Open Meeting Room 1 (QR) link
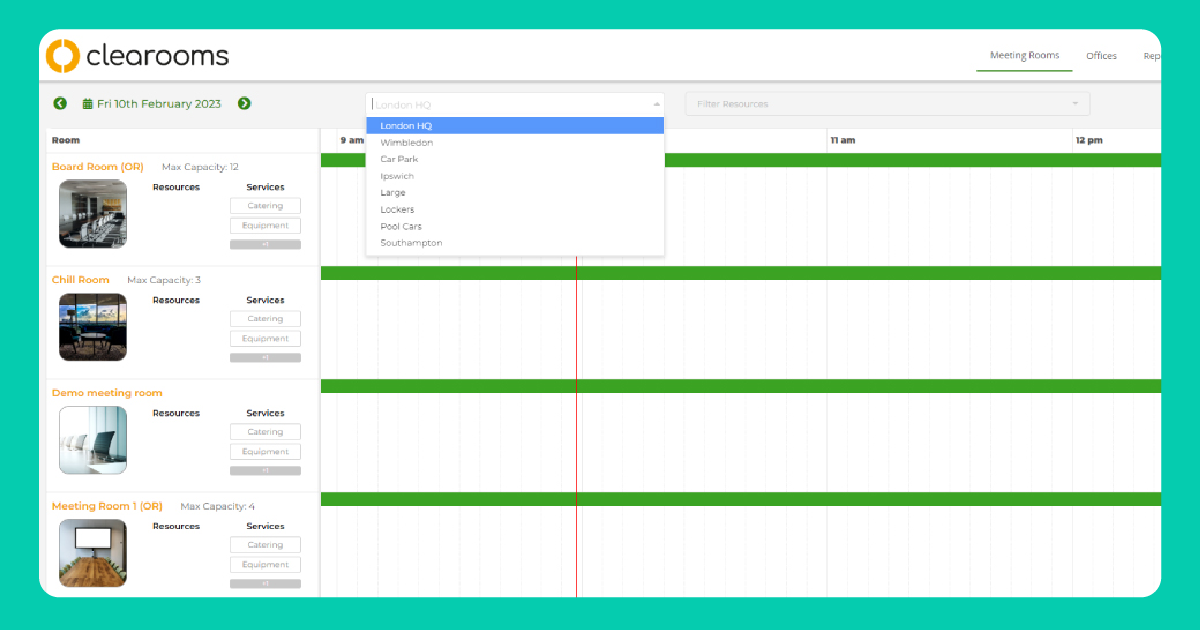Viewport: 1200px width, 630px height. [107, 506]
